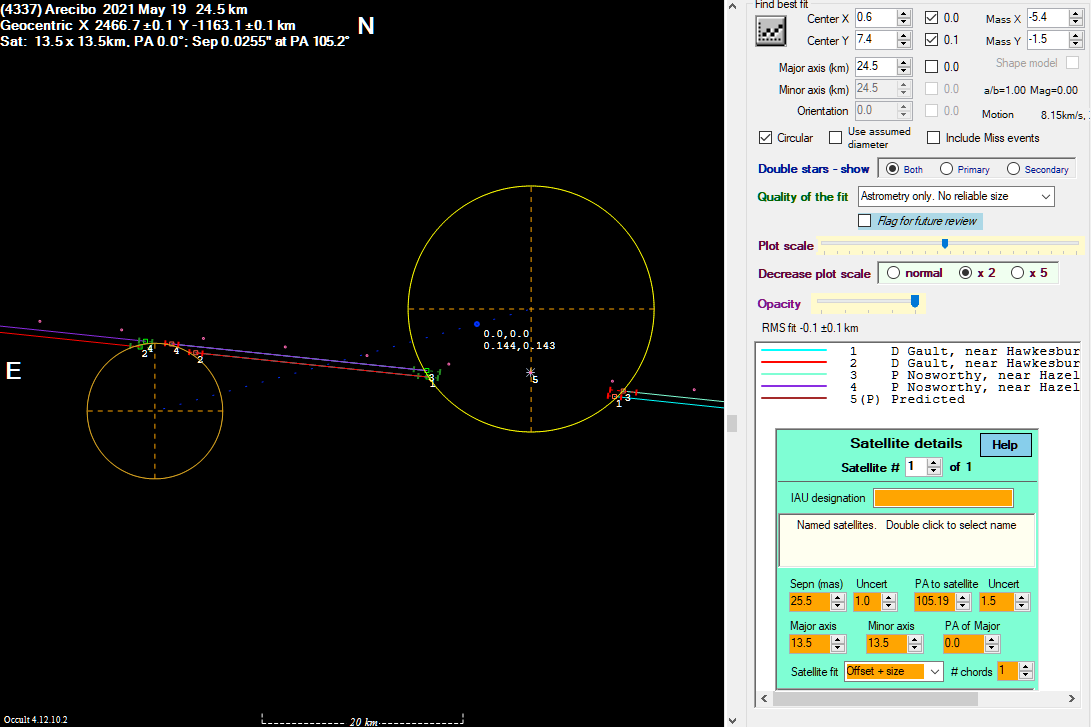Select Primary double star radio button
This screenshot has width=1091, height=727.
(x=946, y=169)
